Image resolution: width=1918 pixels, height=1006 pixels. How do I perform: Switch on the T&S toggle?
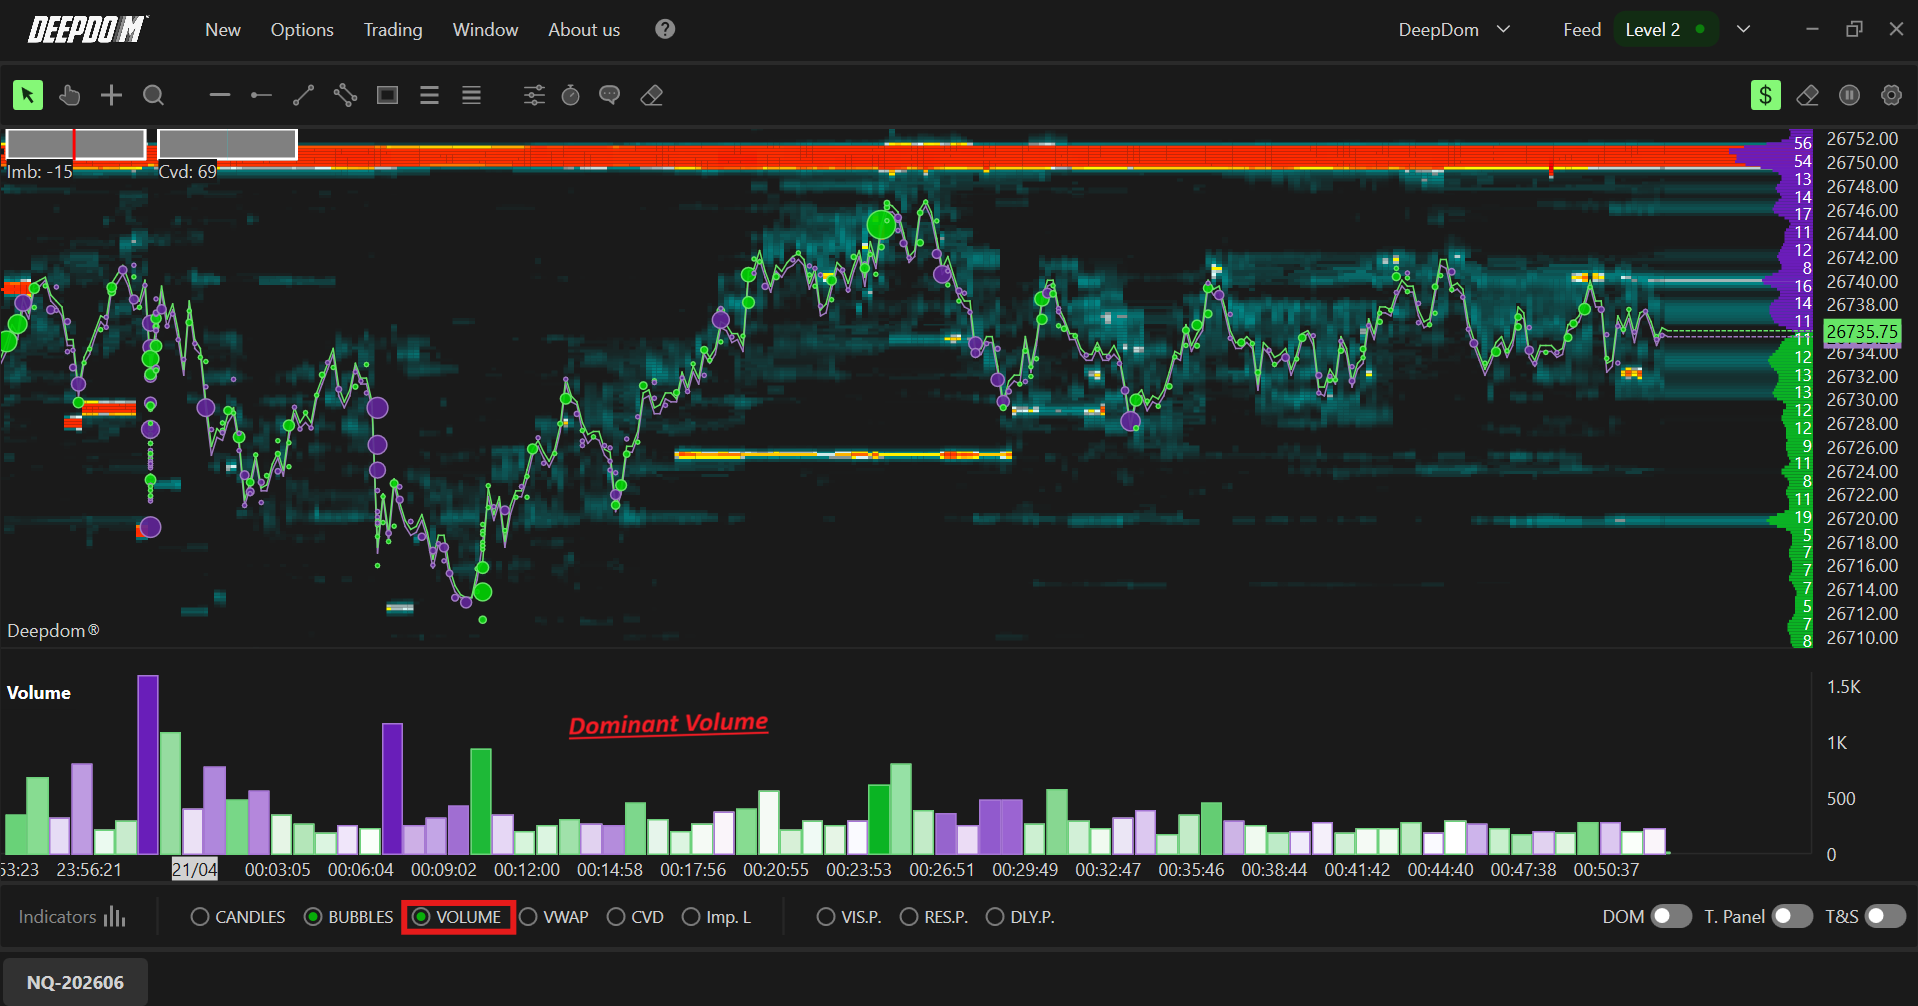[x=1885, y=916]
